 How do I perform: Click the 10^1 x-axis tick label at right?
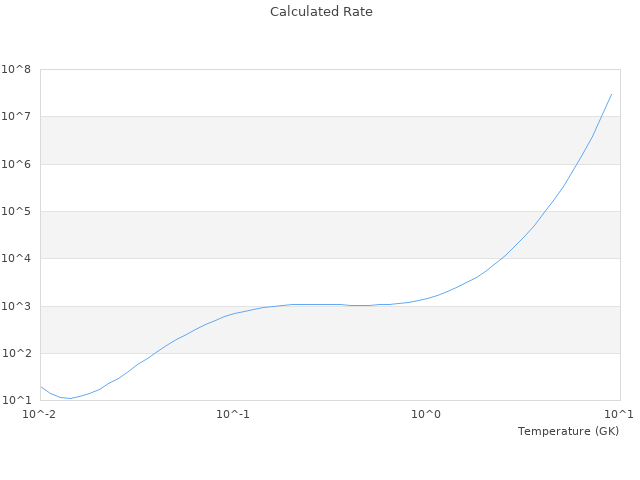coord(619,414)
